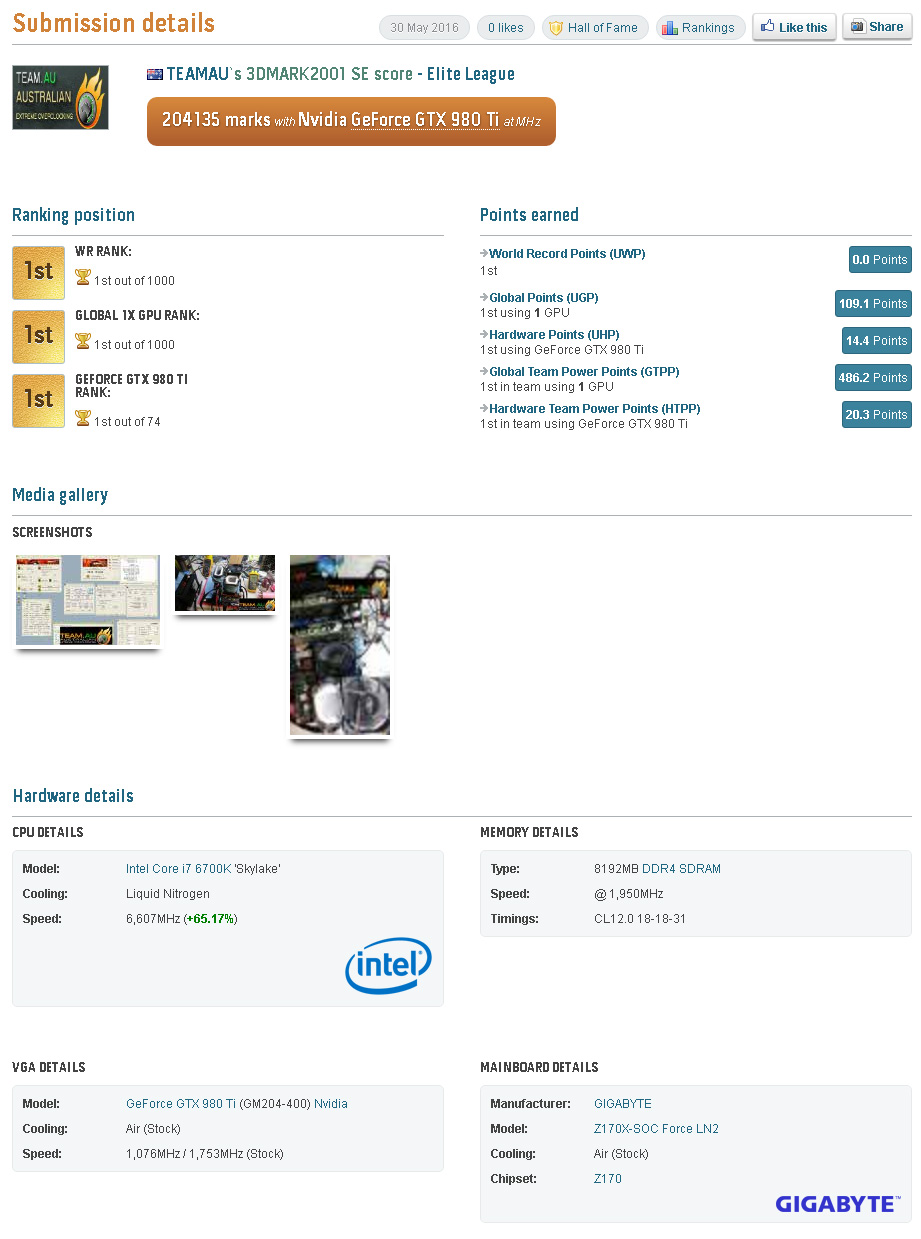921x1239 pixels.
Task: Click the +65.17% overclock value
Action: click(210, 919)
